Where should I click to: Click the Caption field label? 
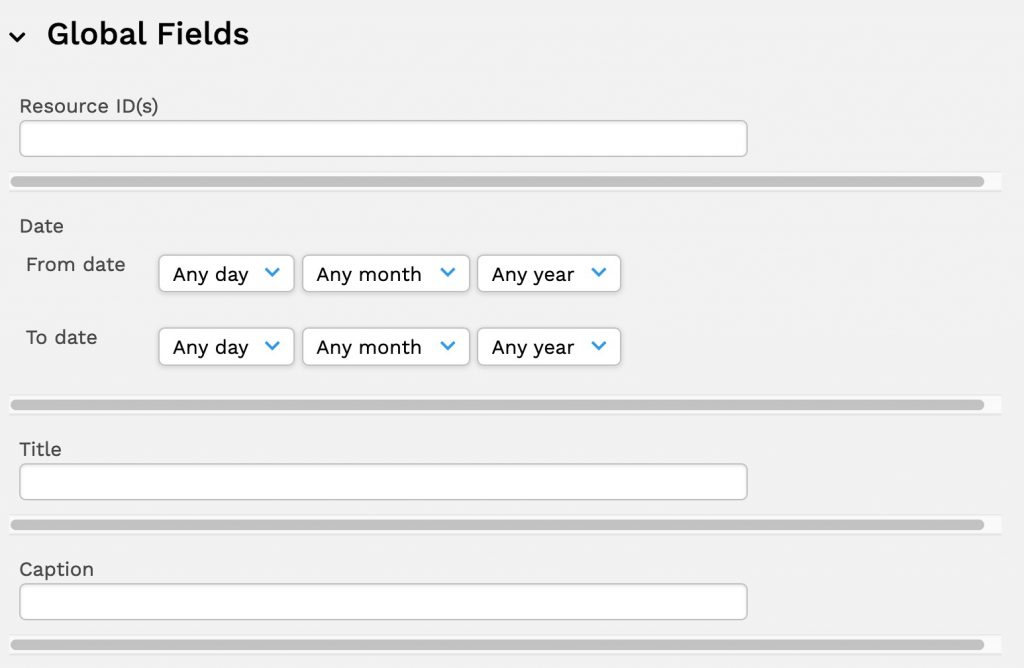(x=57, y=569)
